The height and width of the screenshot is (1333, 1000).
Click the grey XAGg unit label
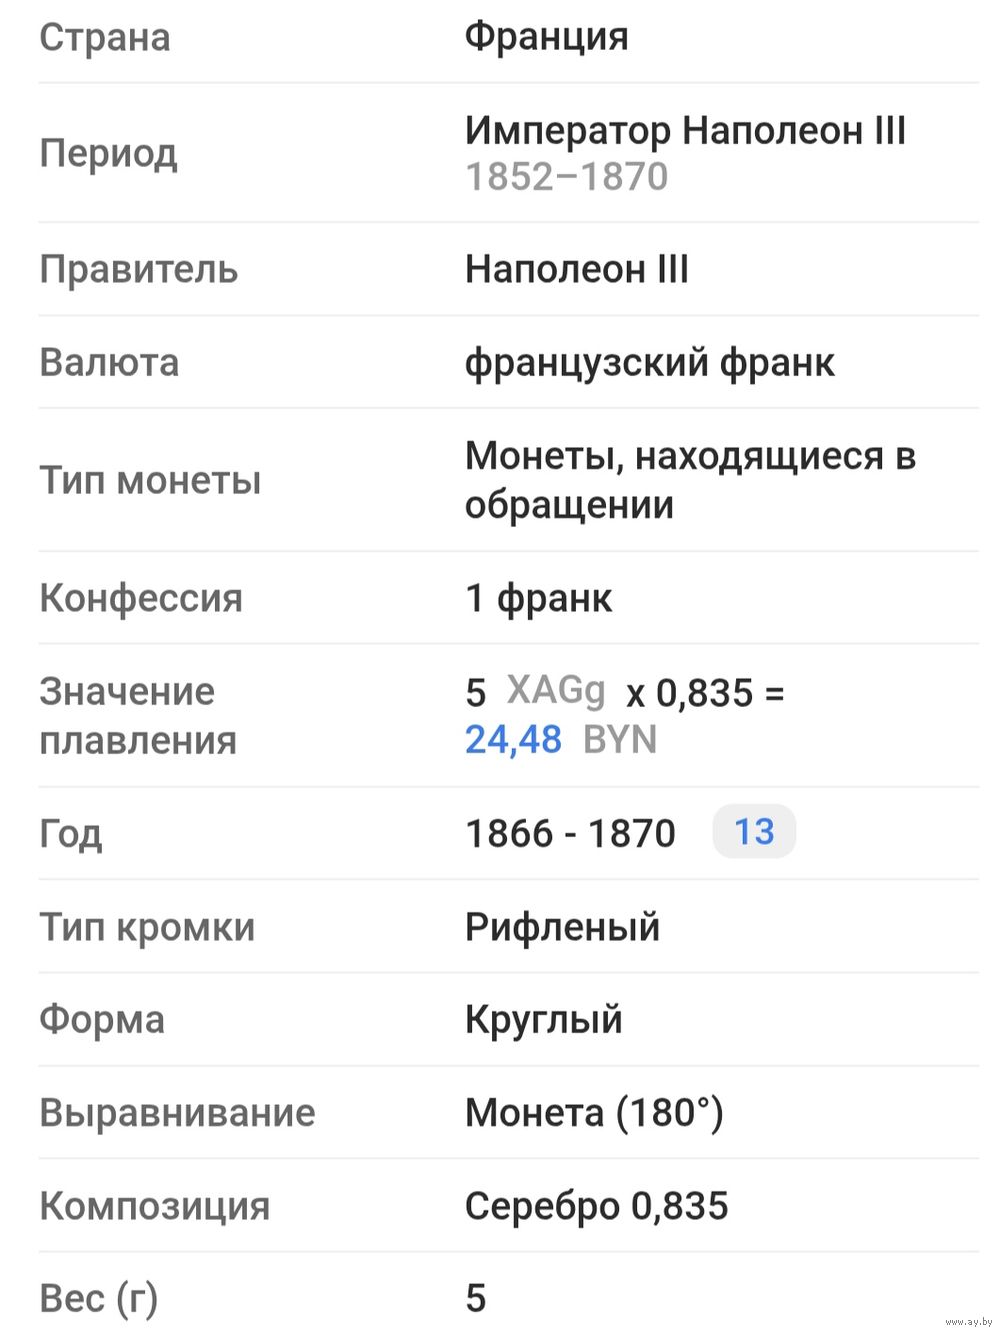(x=556, y=691)
